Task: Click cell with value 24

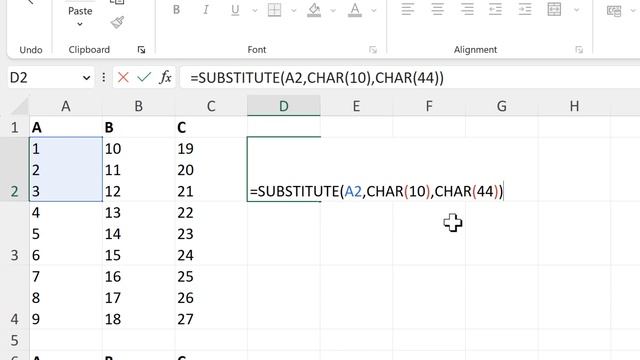Action: (211, 233)
